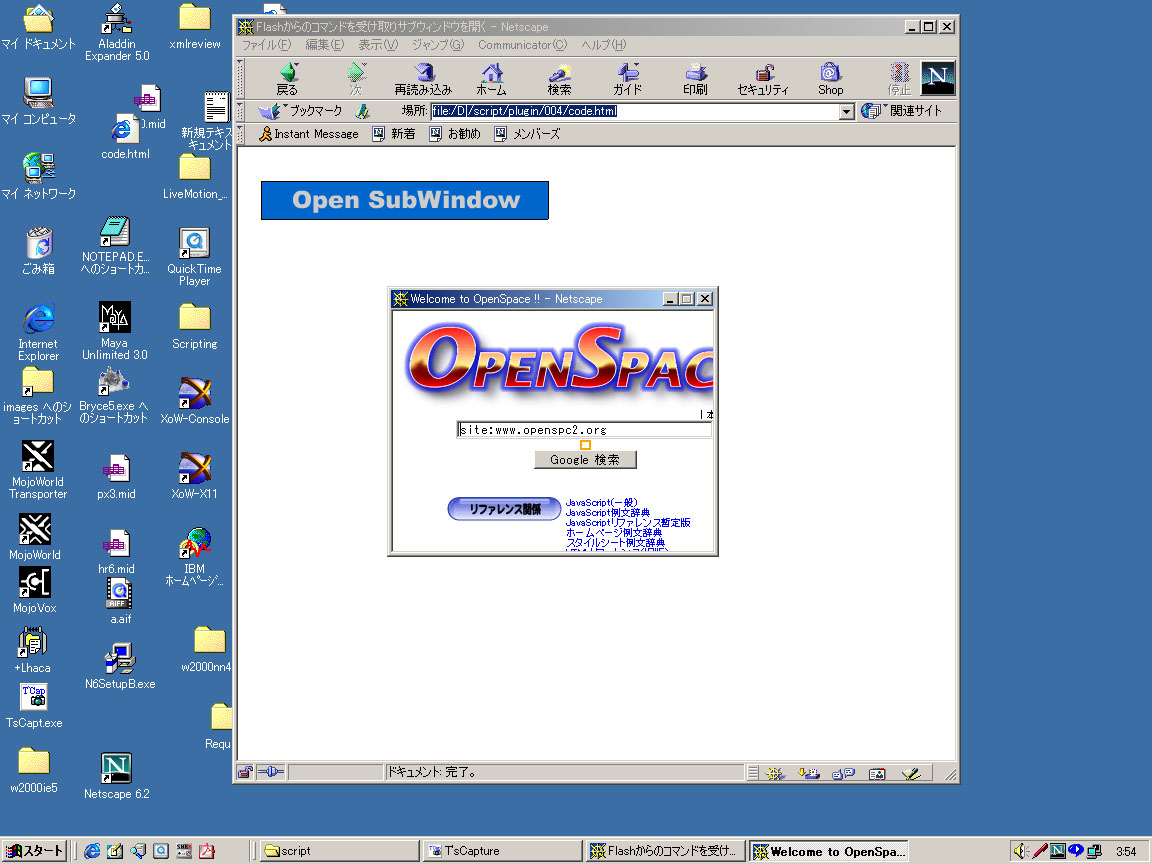This screenshot has width=1152, height=864.
Task: Switch to T'sCapture taskbar button
Action: [x=502, y=851]
